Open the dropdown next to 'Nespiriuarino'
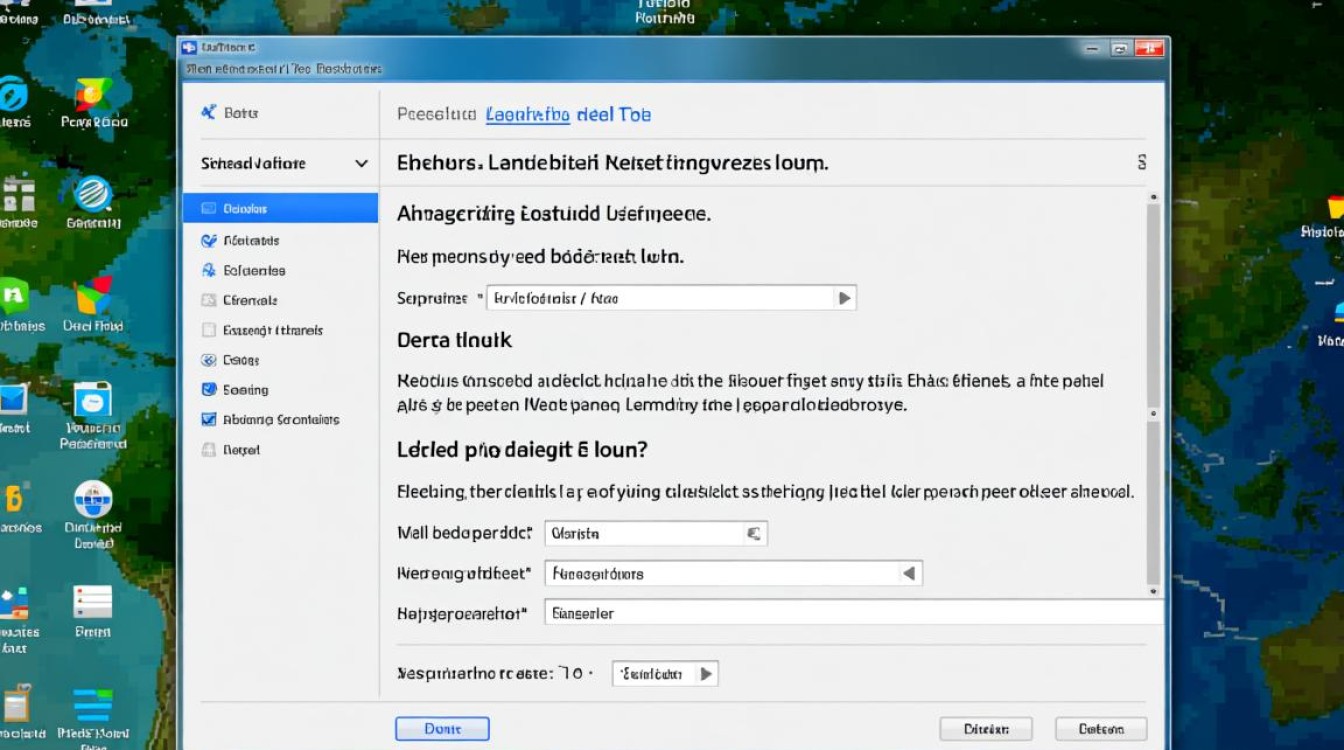The width and height of the screenshot is (1344, 750). (x=706, y=674)
